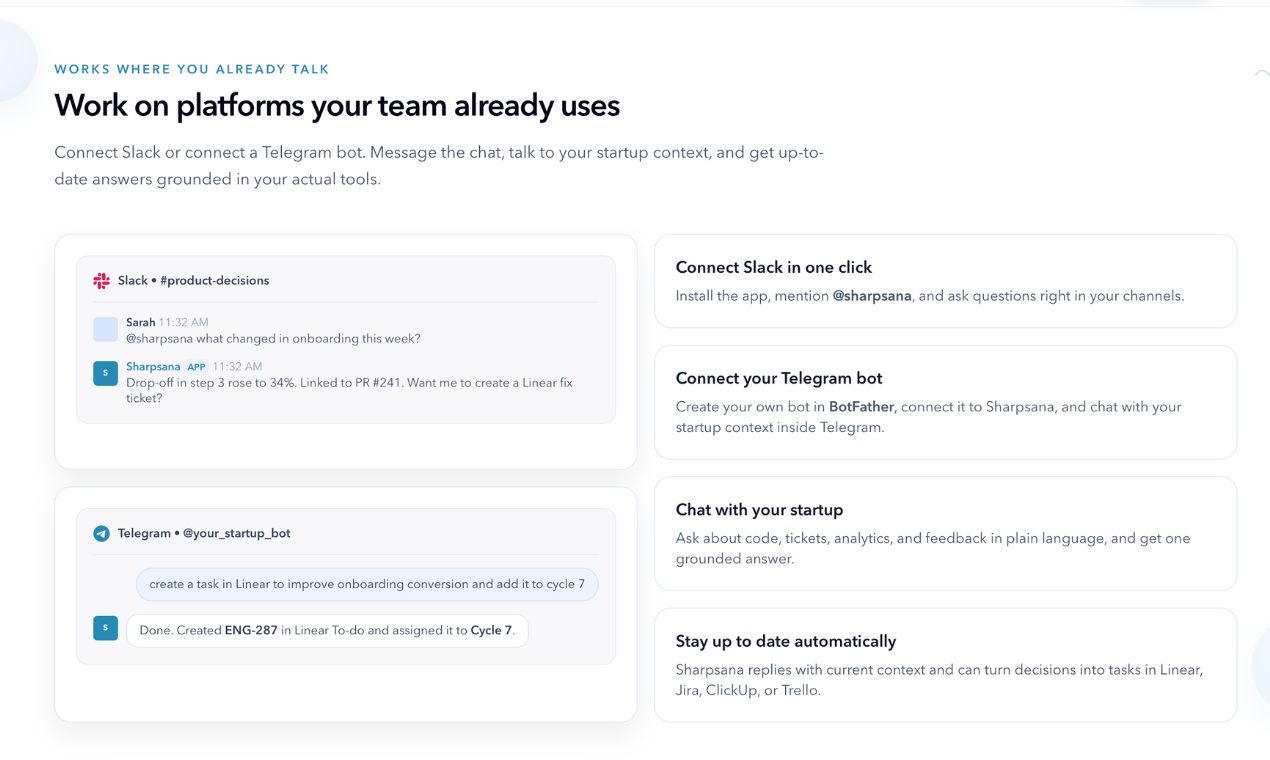Open the ENG-287 ticket reference

tap(251, 631)
